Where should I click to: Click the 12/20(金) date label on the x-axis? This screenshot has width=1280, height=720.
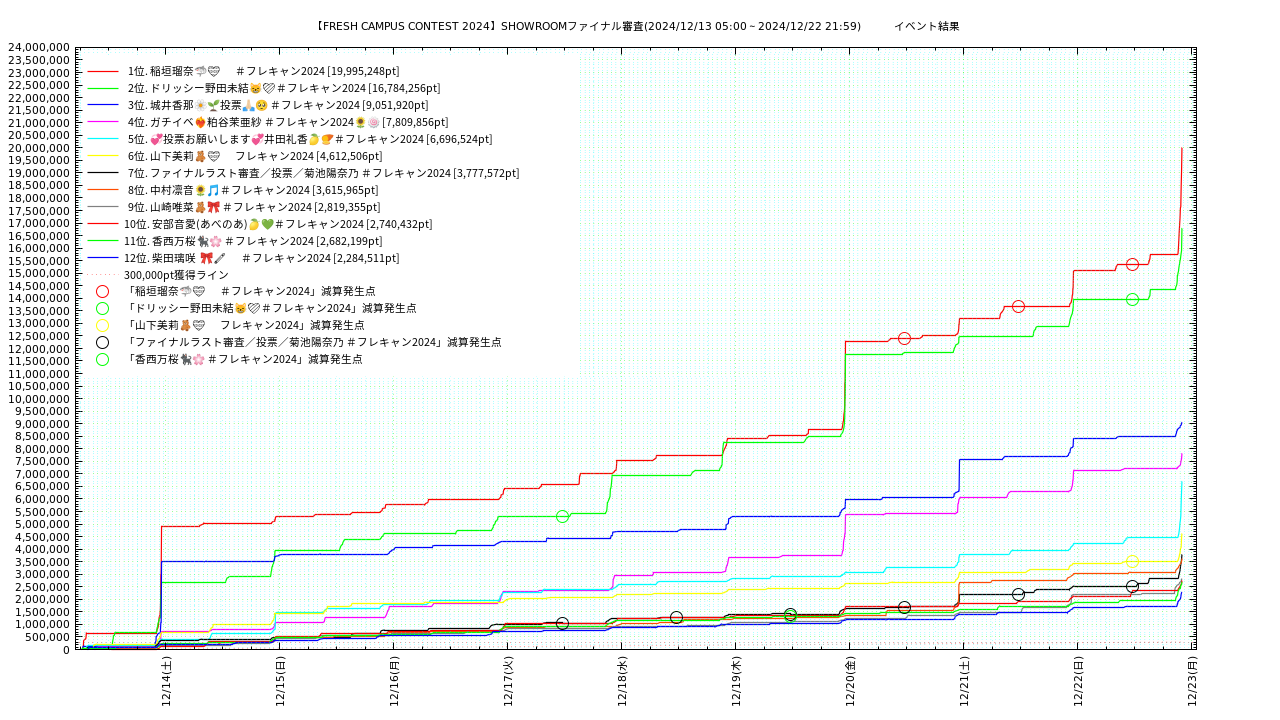coord(850,682)
